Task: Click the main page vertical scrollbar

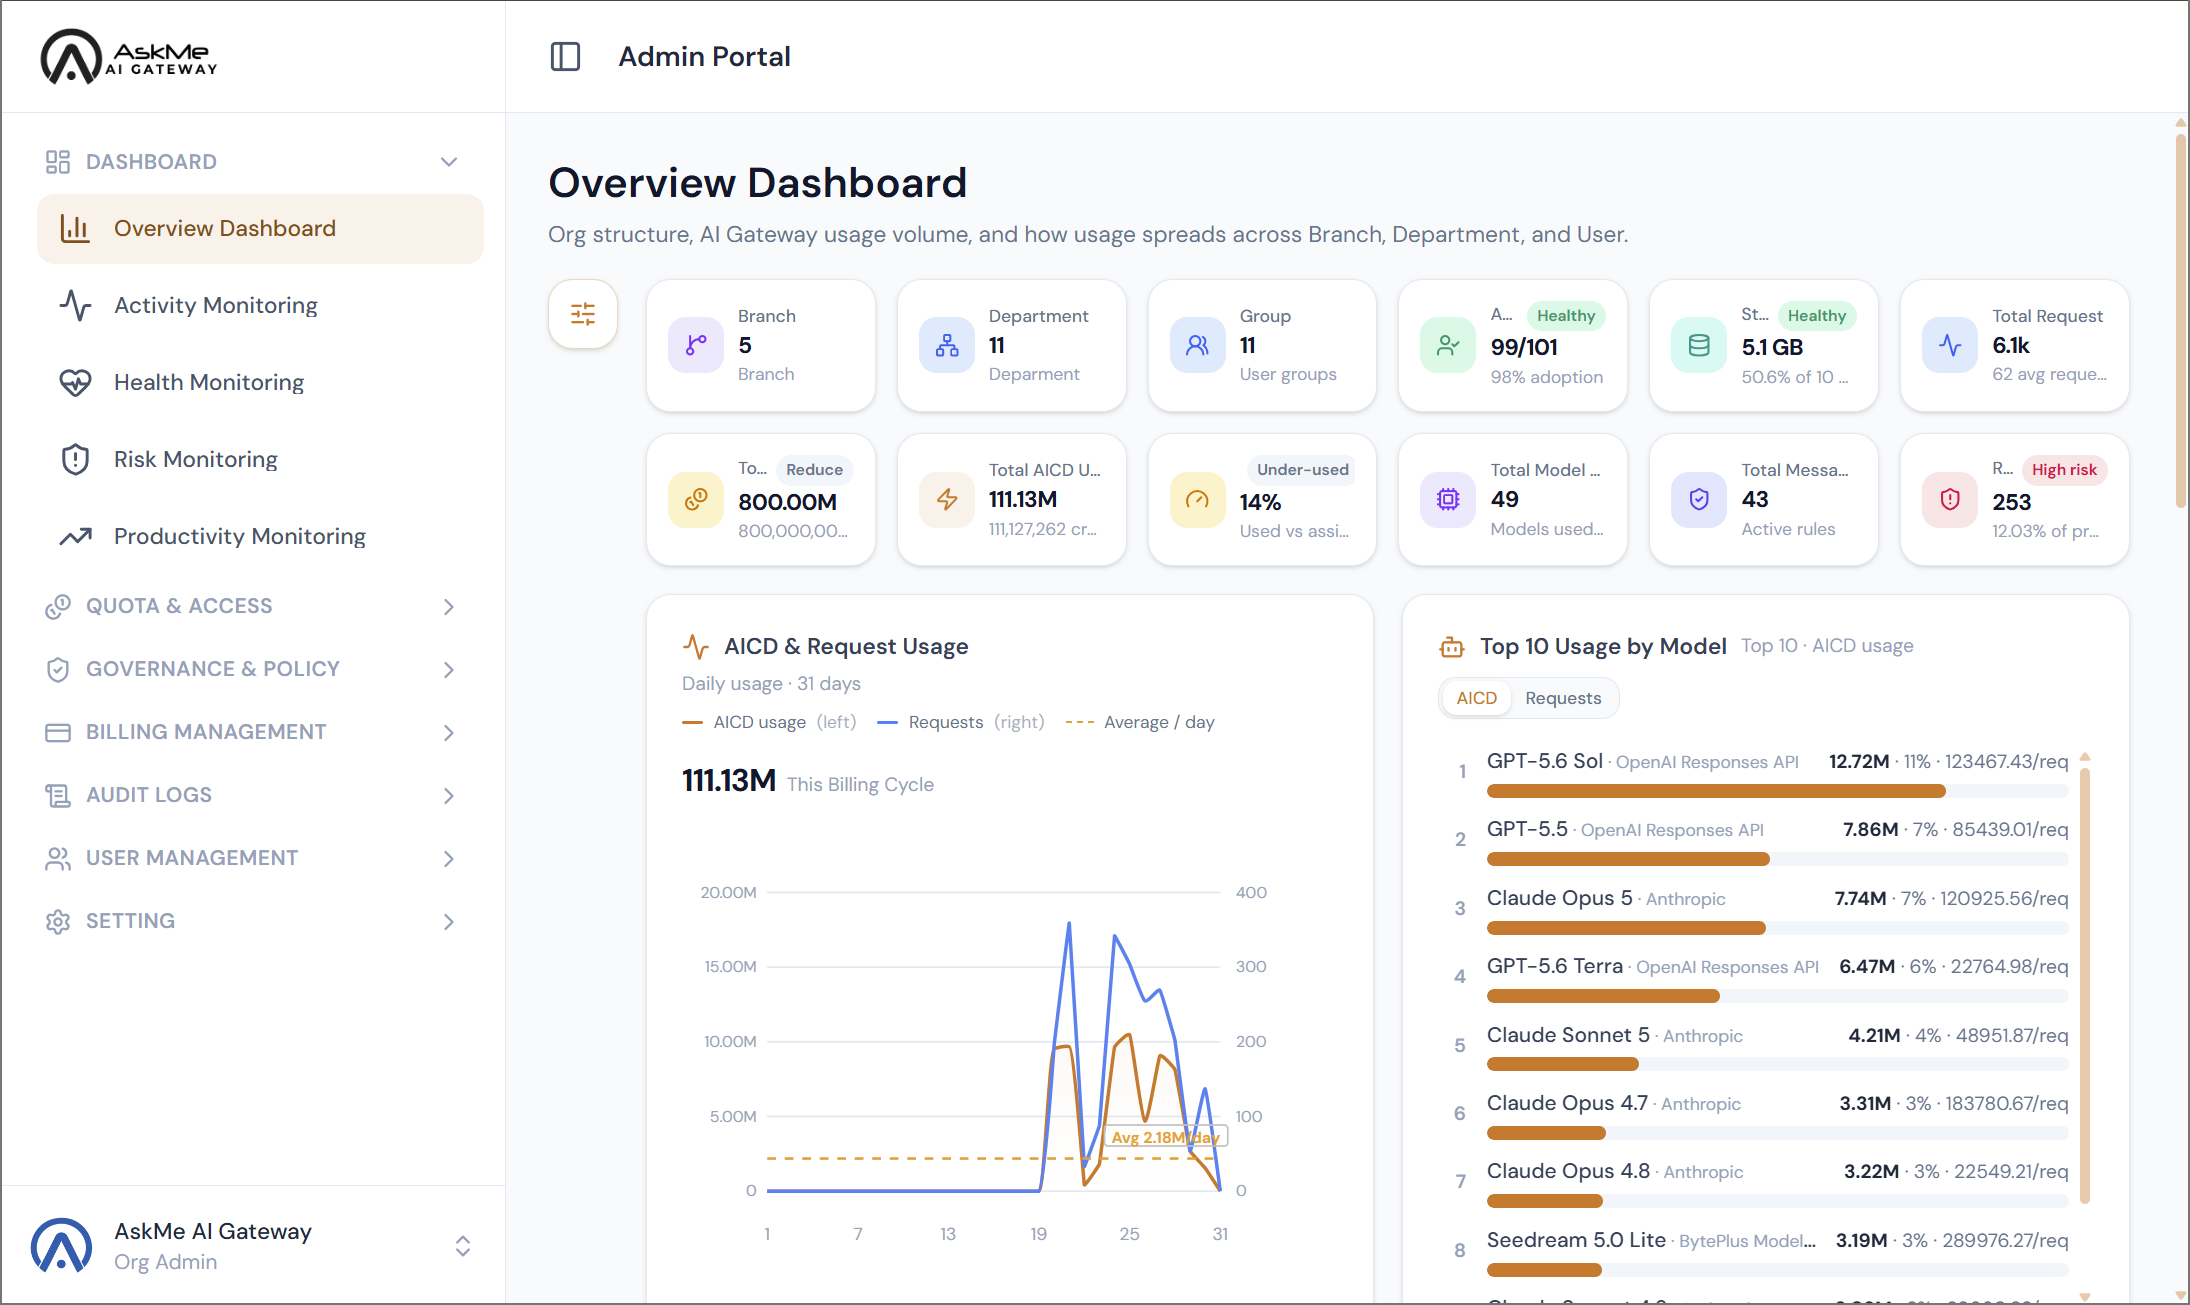Action: pyautogui.click(x=2181, y=320)
